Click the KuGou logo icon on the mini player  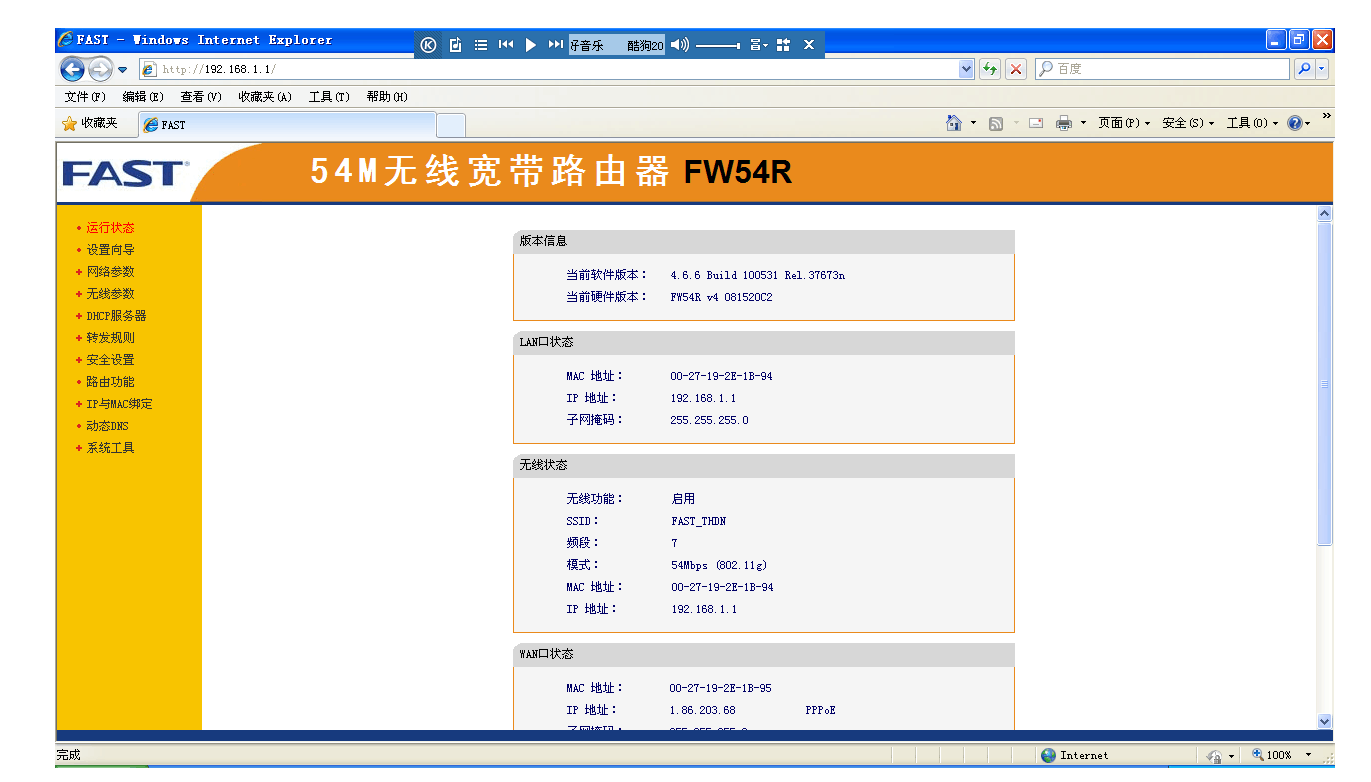pyautogui.click(x=428, y=44)
